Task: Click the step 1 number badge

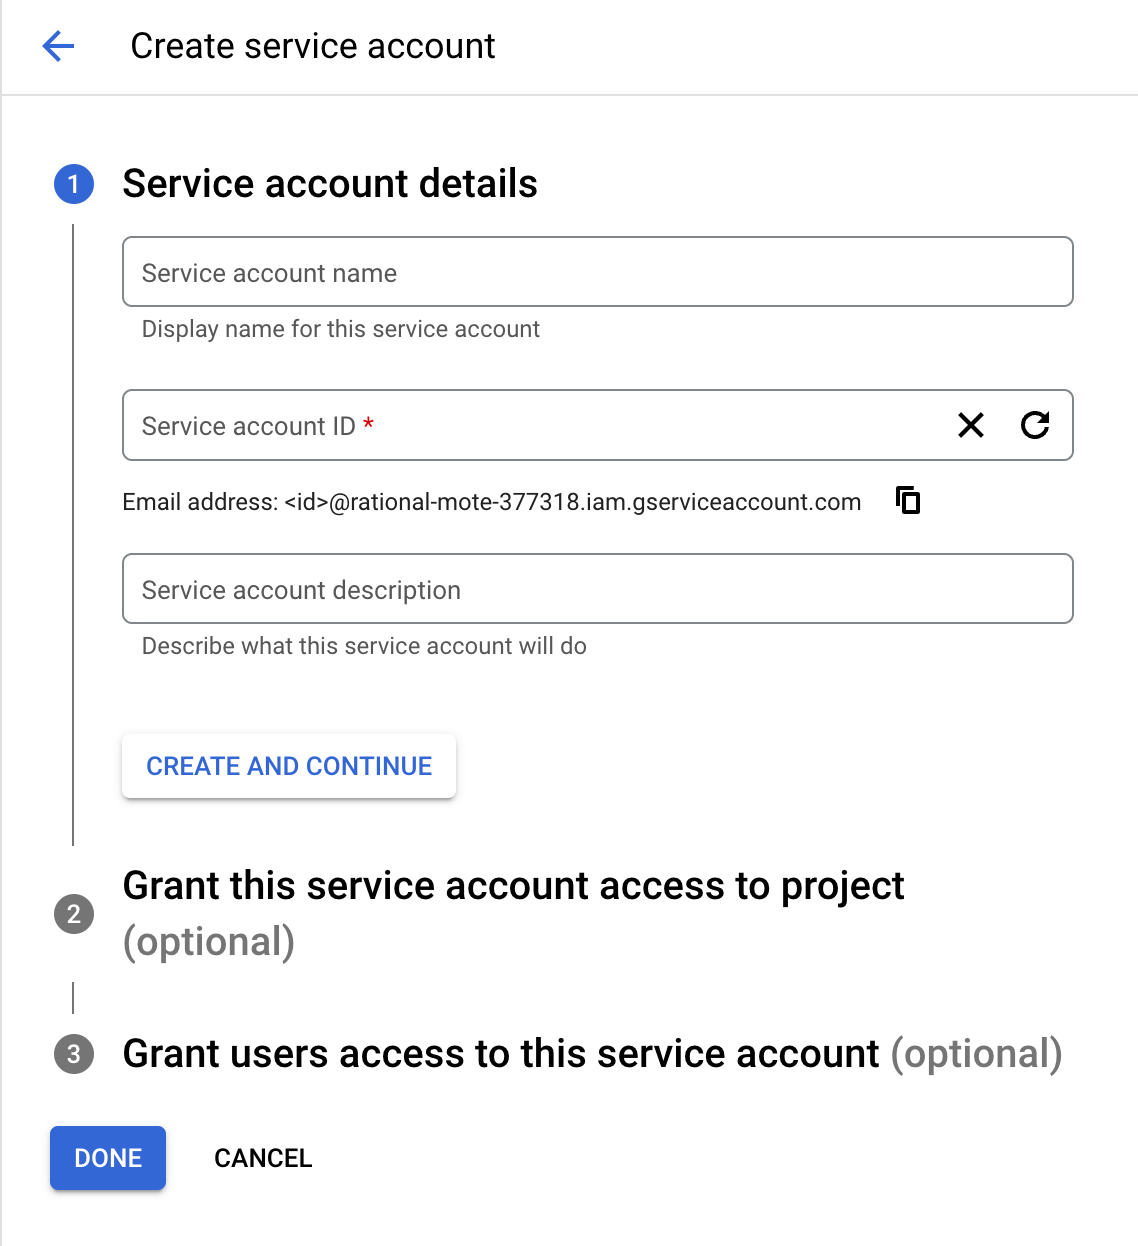Action: tap(74, 184)
